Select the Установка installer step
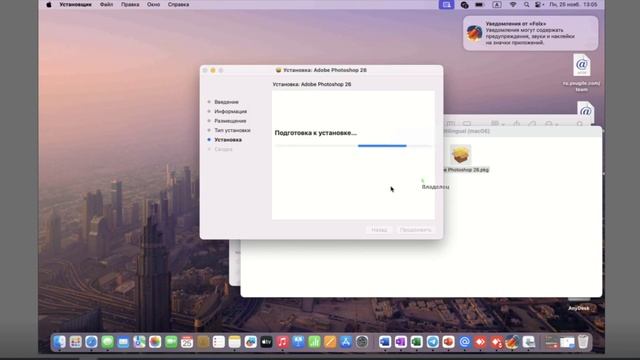This screenshot has width=640, height=360. tap(228, 140)
